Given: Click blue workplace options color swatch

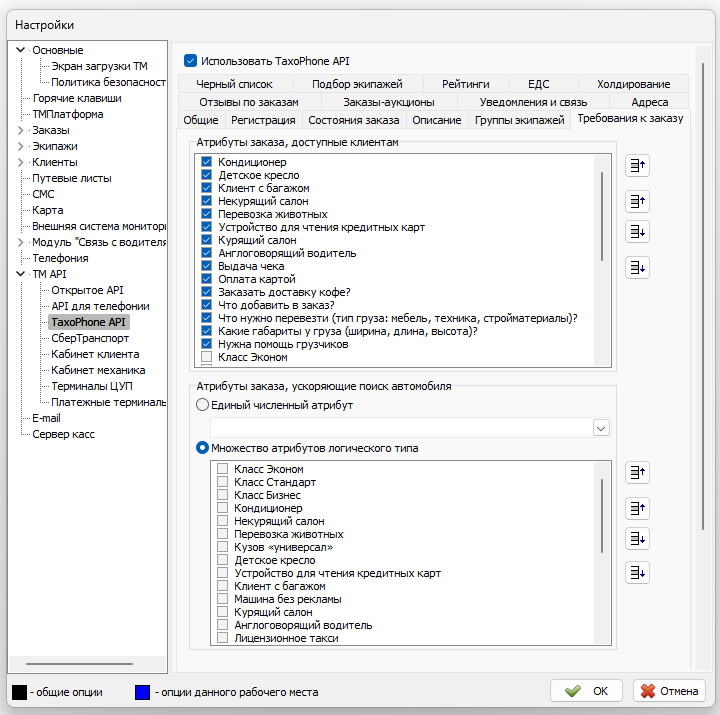Looking at the screenshot, I should pyautogui.click(x=142, y=692).
